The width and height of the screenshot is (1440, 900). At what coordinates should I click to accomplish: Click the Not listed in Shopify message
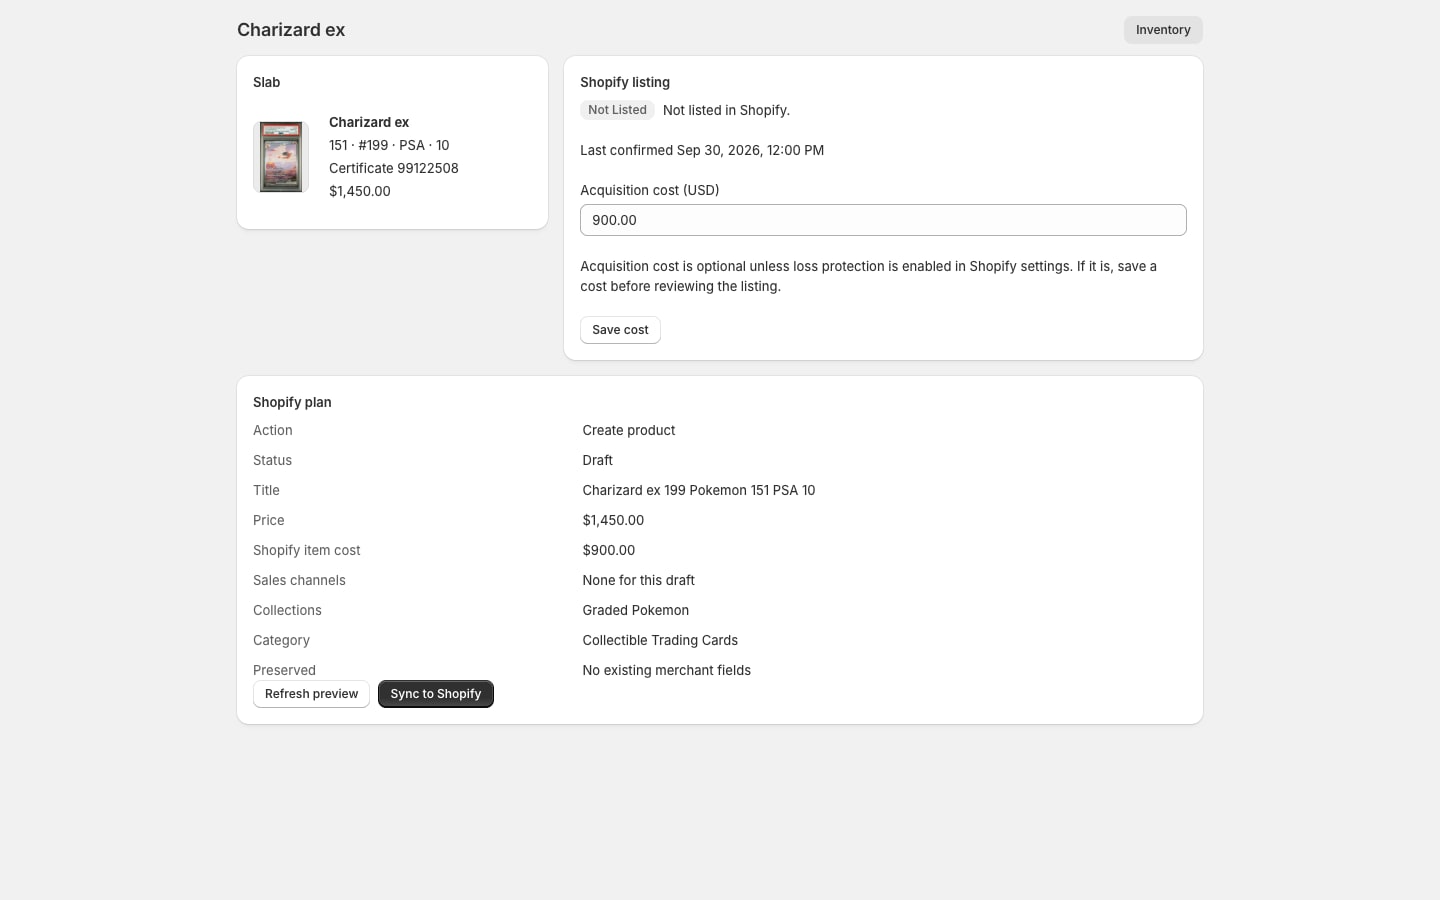(726, 110)
